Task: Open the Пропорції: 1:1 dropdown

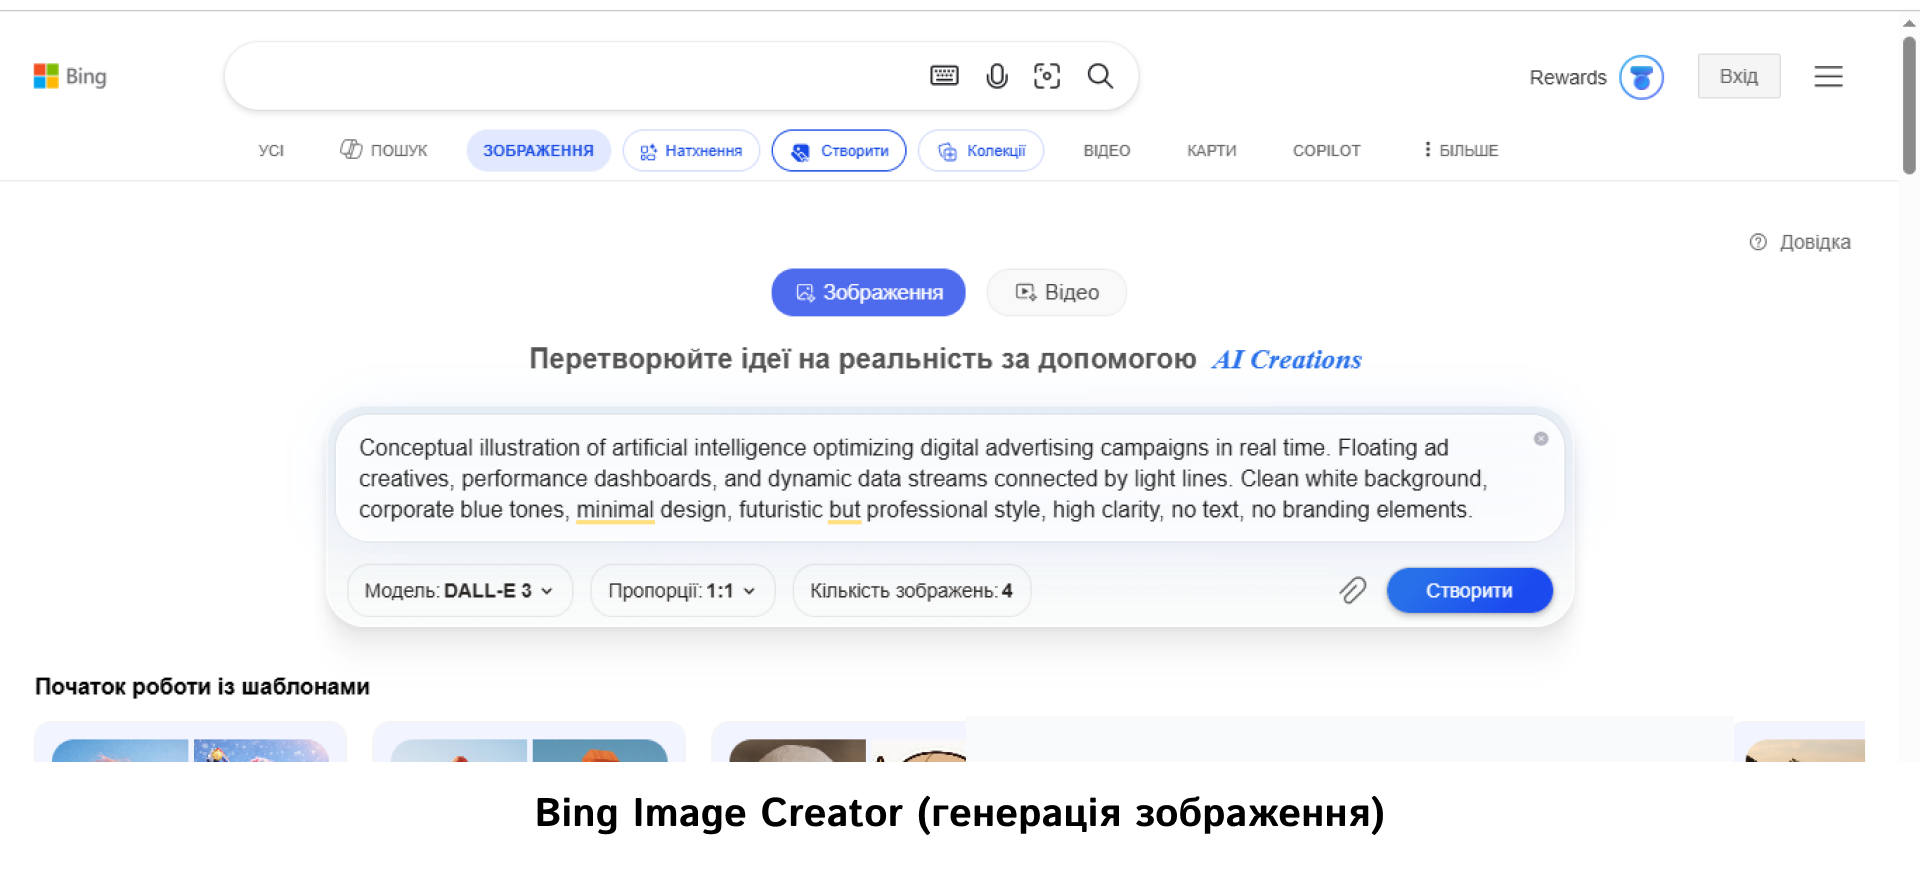Action: [x=683, y=590]
